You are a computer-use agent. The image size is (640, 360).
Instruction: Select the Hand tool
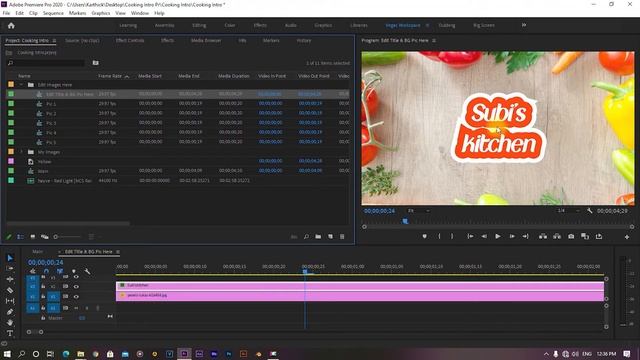[10, 322]
